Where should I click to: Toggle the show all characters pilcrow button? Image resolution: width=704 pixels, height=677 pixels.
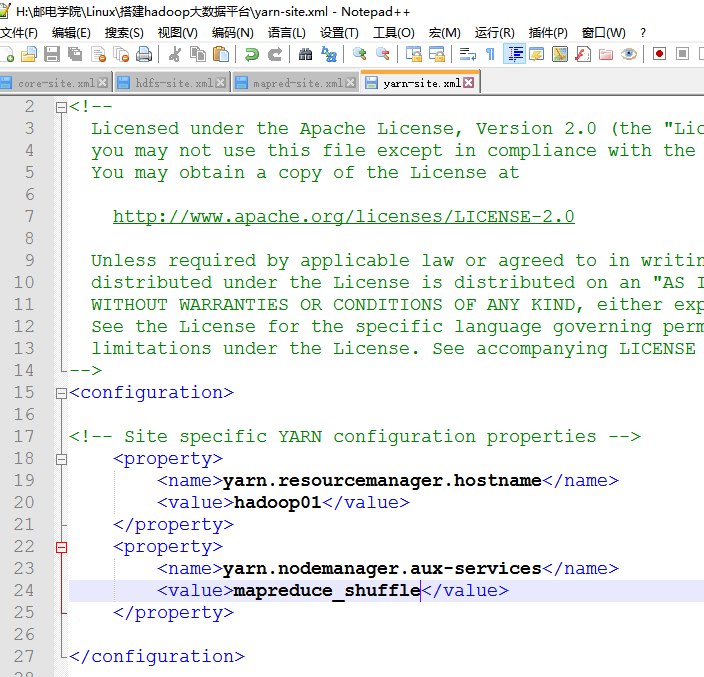[490, 54]
